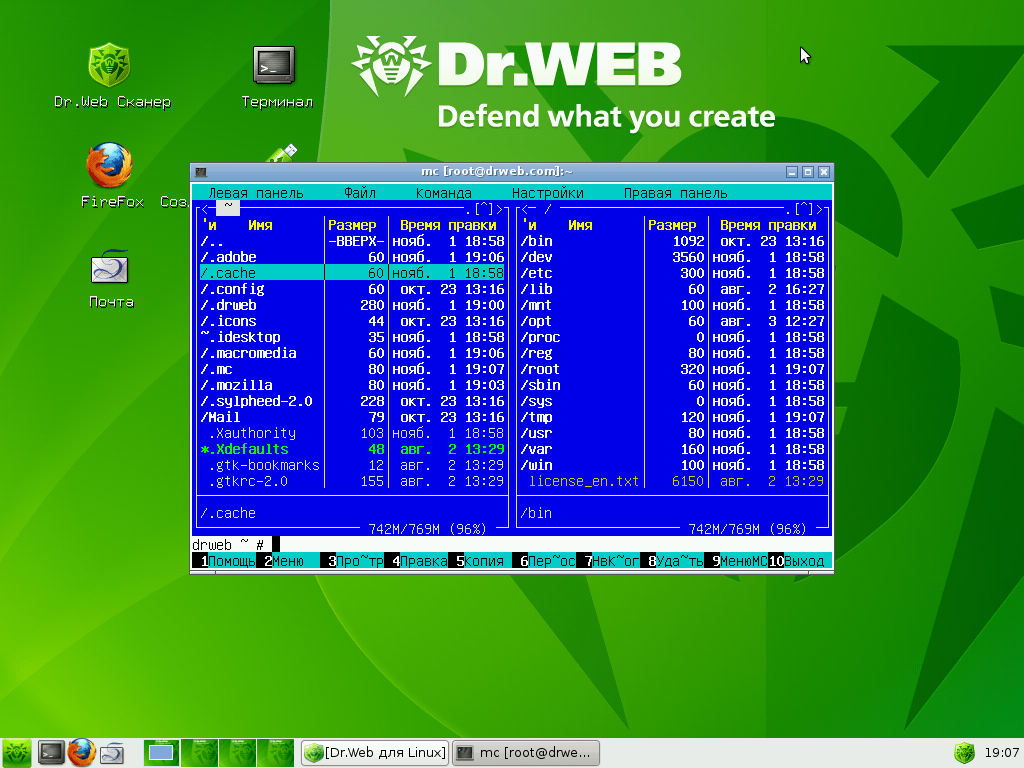Click the 8 Уда~ть delete button

(672, 561)
